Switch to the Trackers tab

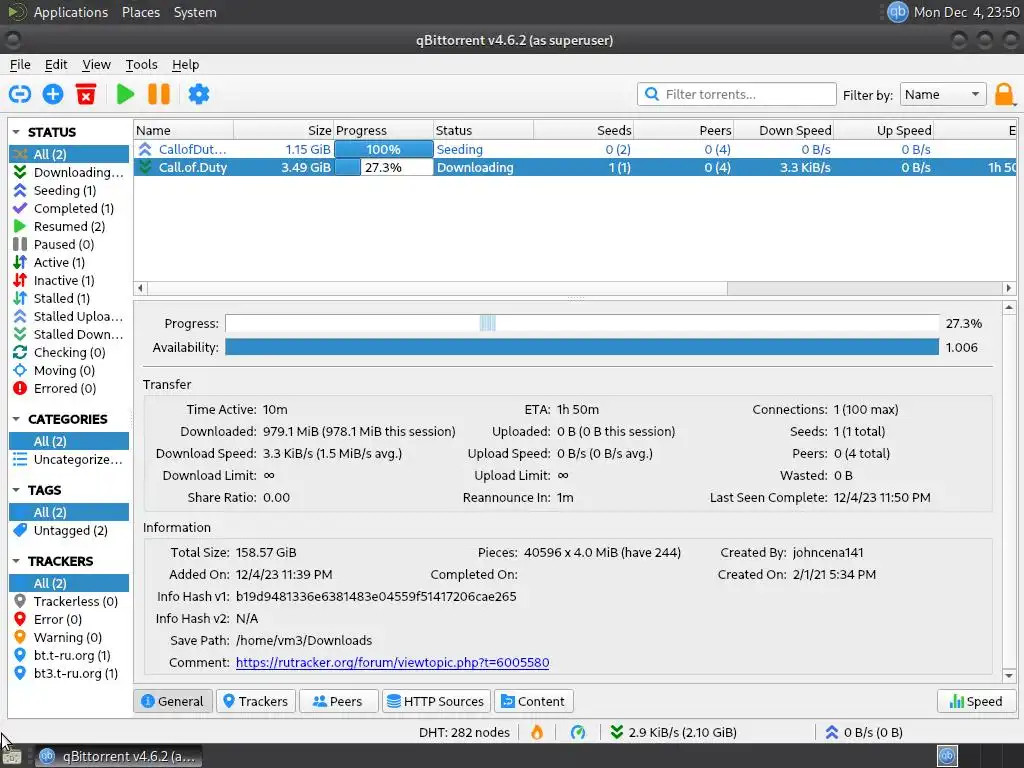tap(255, 701)
